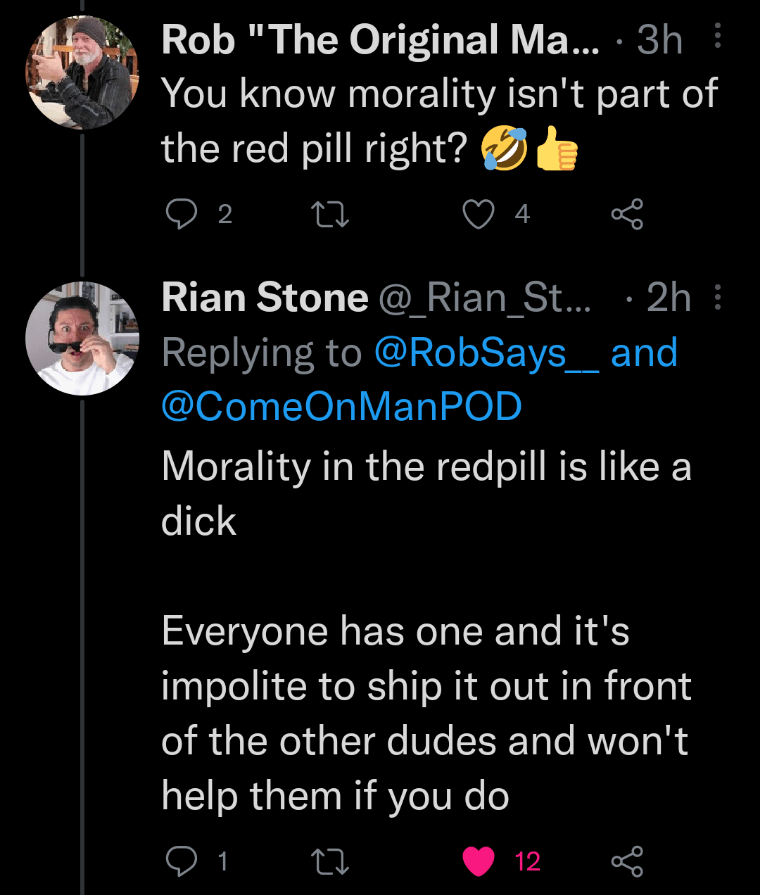Like Rob's tweet with 4 likes
Image resolution: width=760 pixels, height=895 pixels.
(482, 212)
